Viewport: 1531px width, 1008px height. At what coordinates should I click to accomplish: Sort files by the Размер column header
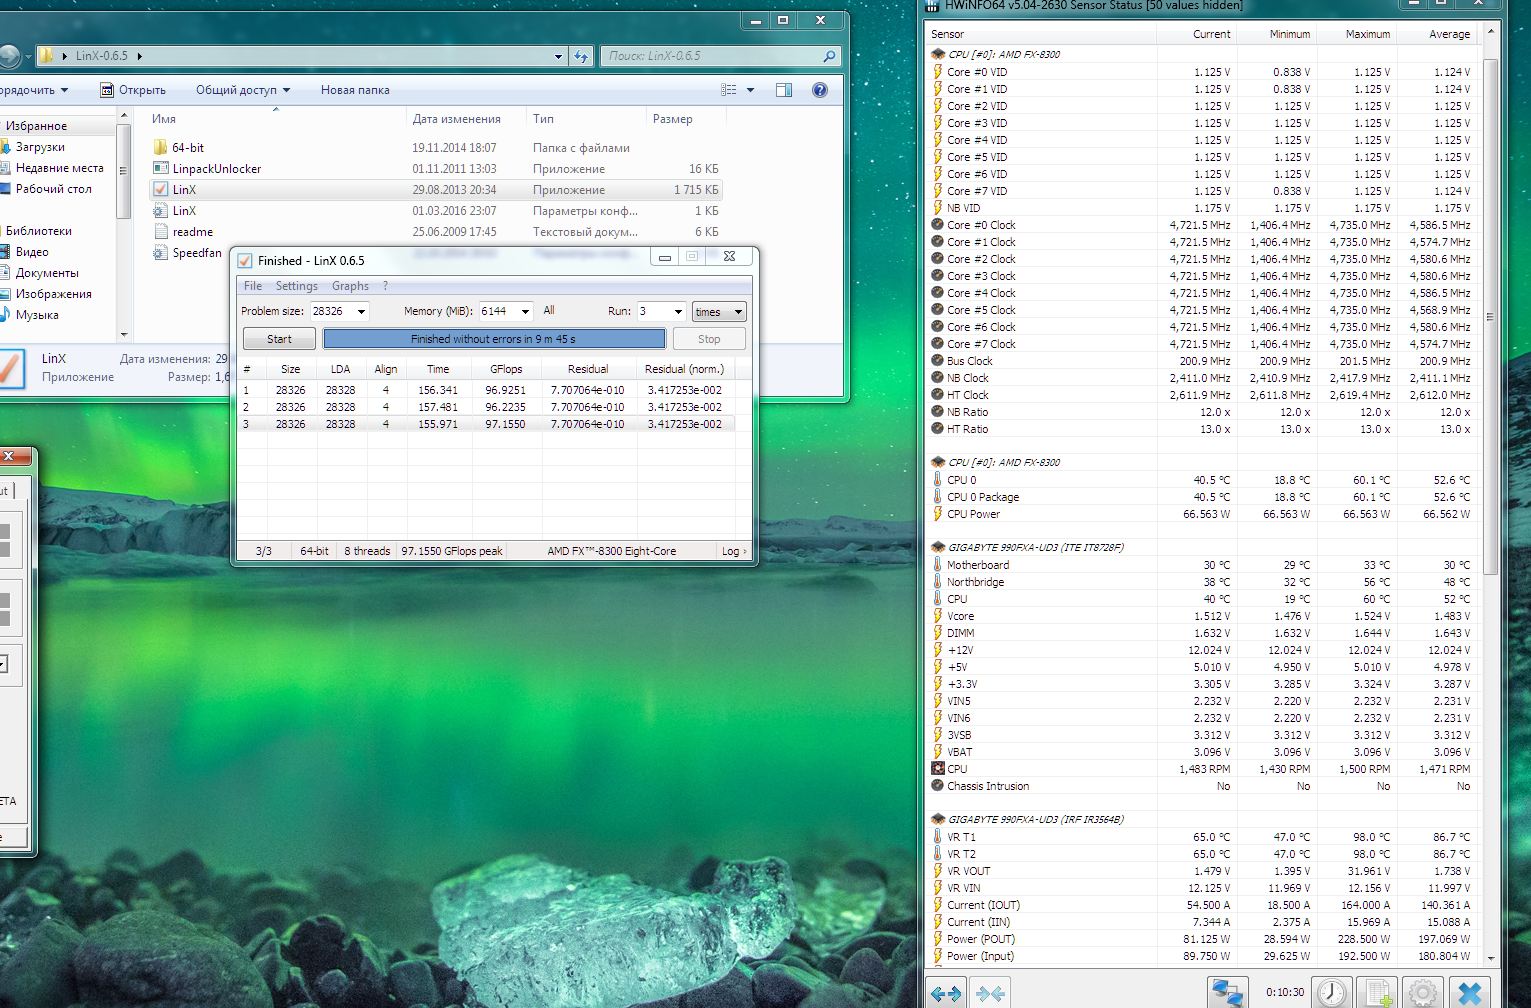tap(684, 119)
